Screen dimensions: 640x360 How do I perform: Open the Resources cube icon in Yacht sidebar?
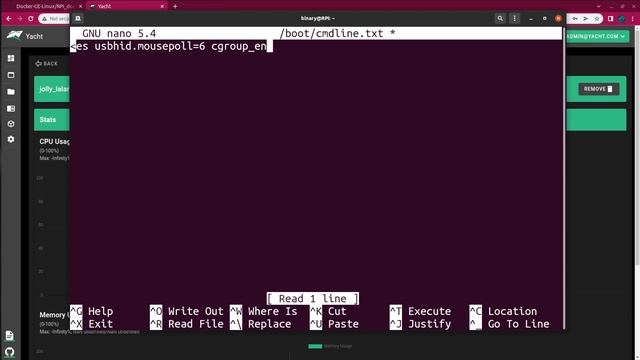(x=11, y=124)
